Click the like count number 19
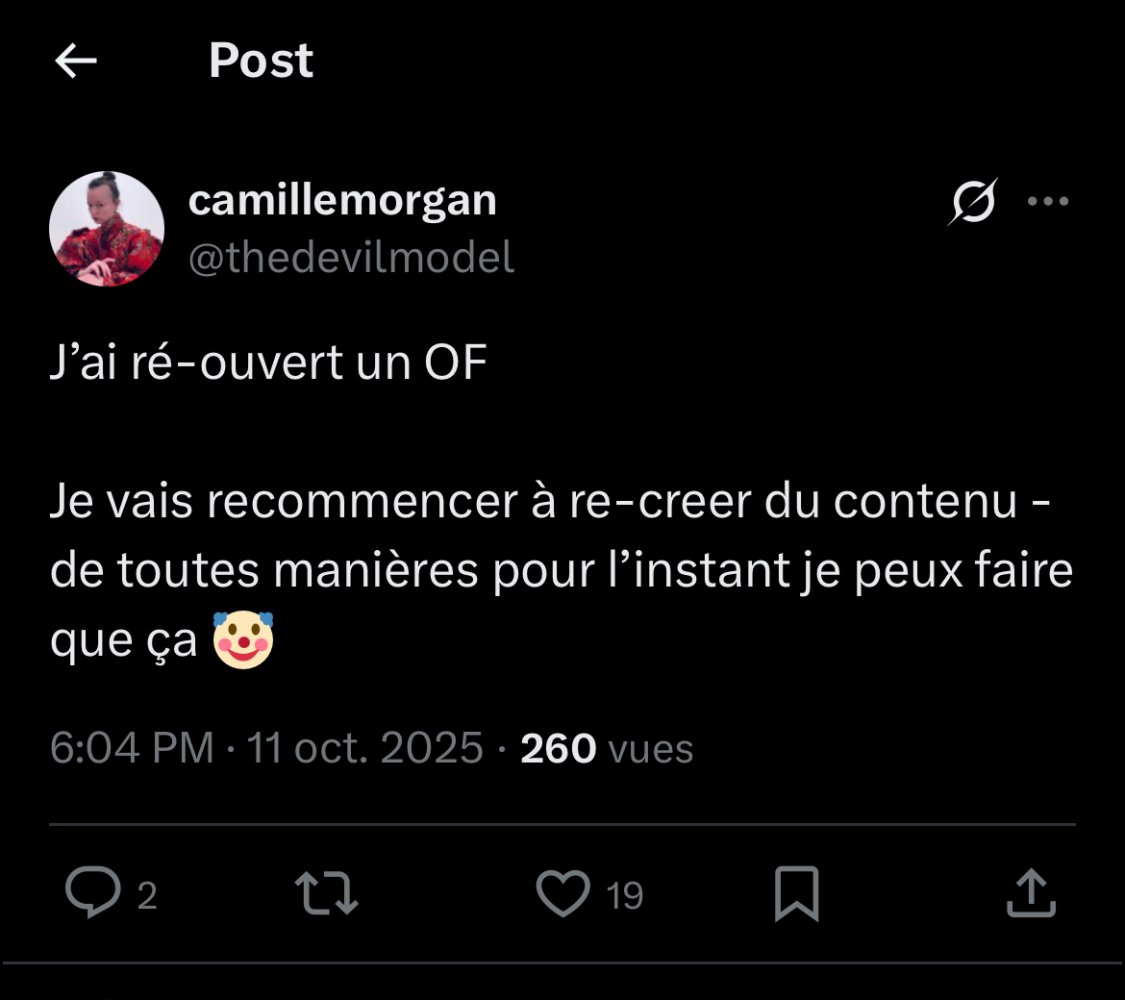Image resolution: width=1125 pixels, height=1000 pixels. coord(625,896)
